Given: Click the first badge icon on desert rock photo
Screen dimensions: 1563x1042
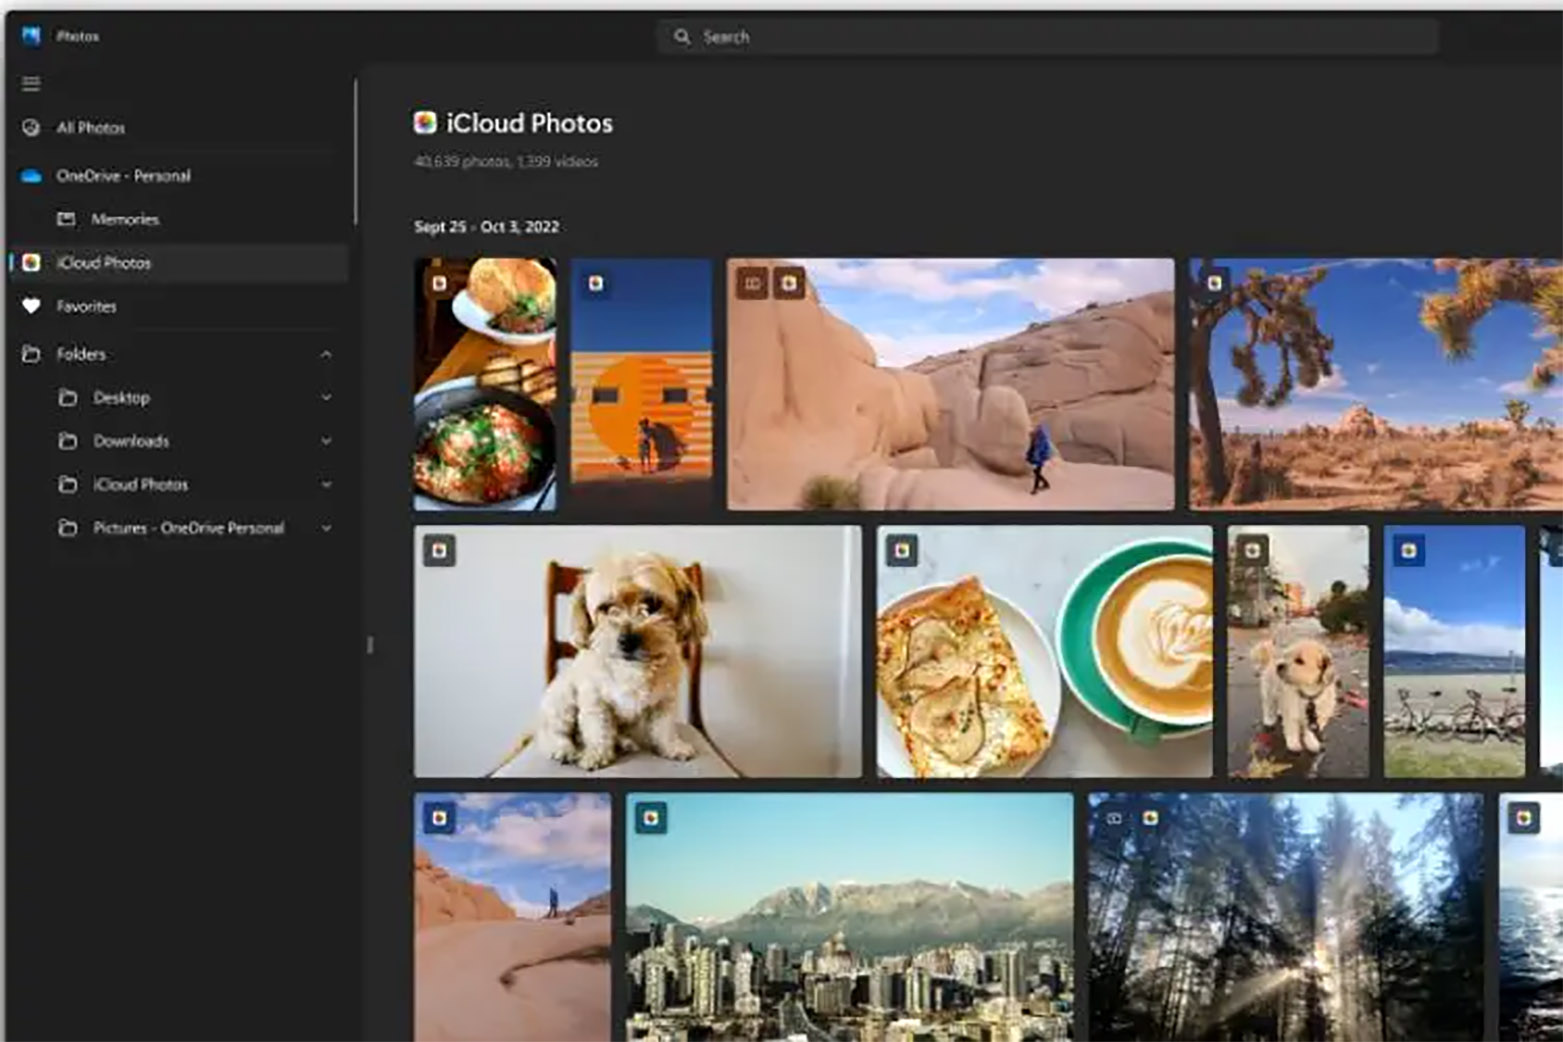Looking at the screenshot, I should [x=753, y=284].
